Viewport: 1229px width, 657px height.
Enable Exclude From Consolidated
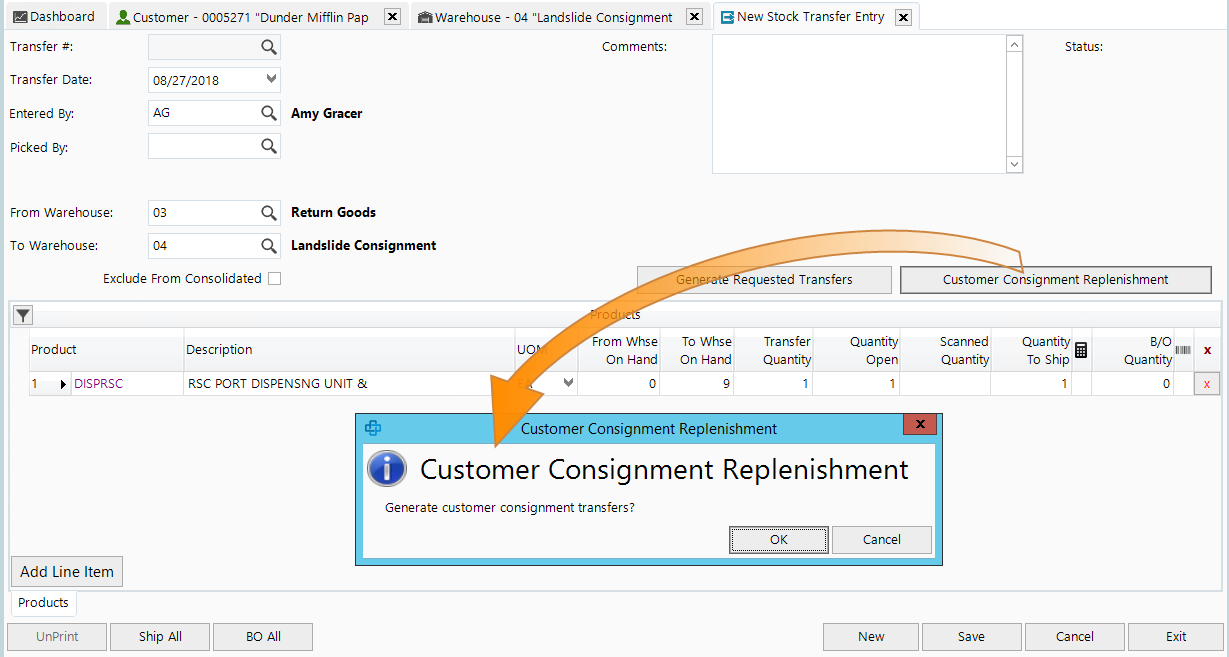(x=274, y=278)
